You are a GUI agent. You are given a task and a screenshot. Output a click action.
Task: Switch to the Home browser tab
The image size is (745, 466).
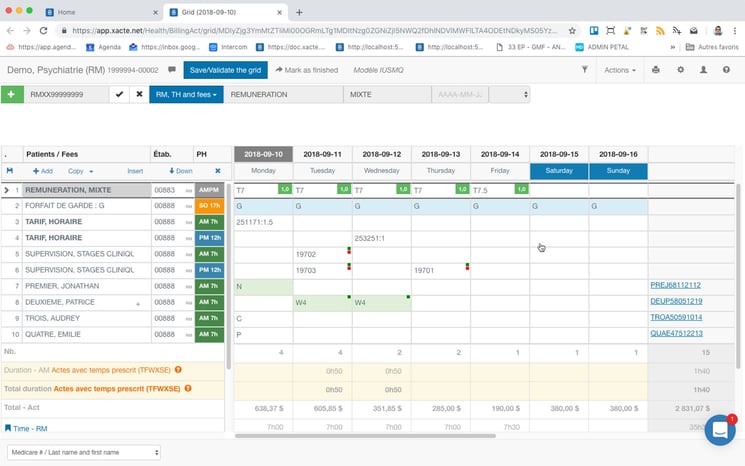point(102,12)
